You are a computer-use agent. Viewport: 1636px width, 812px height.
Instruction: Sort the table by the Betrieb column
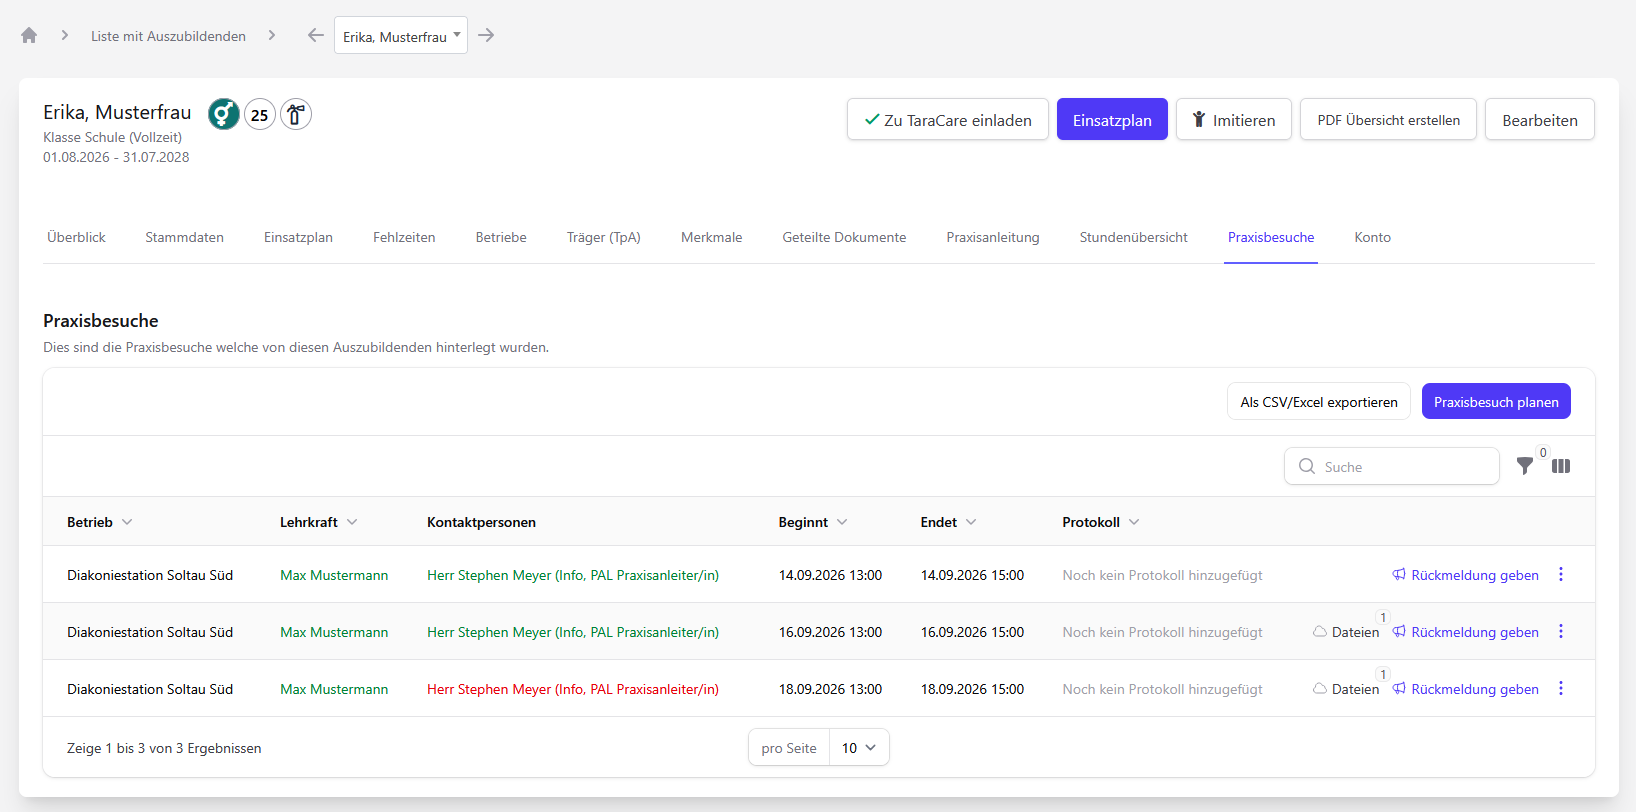click(x=100, y=522)
